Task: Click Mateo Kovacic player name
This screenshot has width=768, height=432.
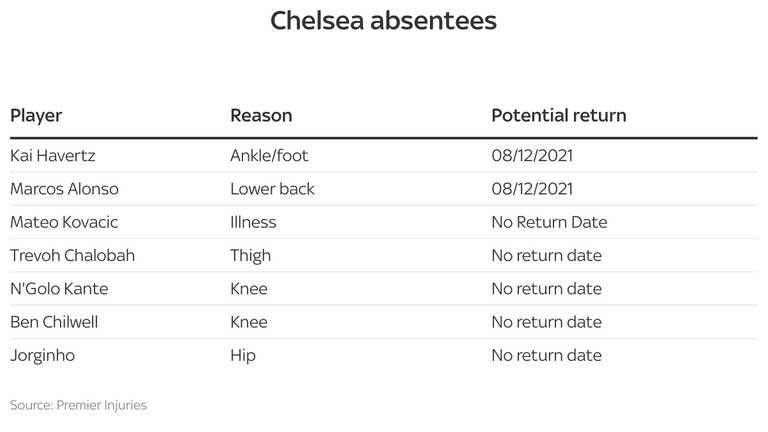Action: [x=64, y=222]
